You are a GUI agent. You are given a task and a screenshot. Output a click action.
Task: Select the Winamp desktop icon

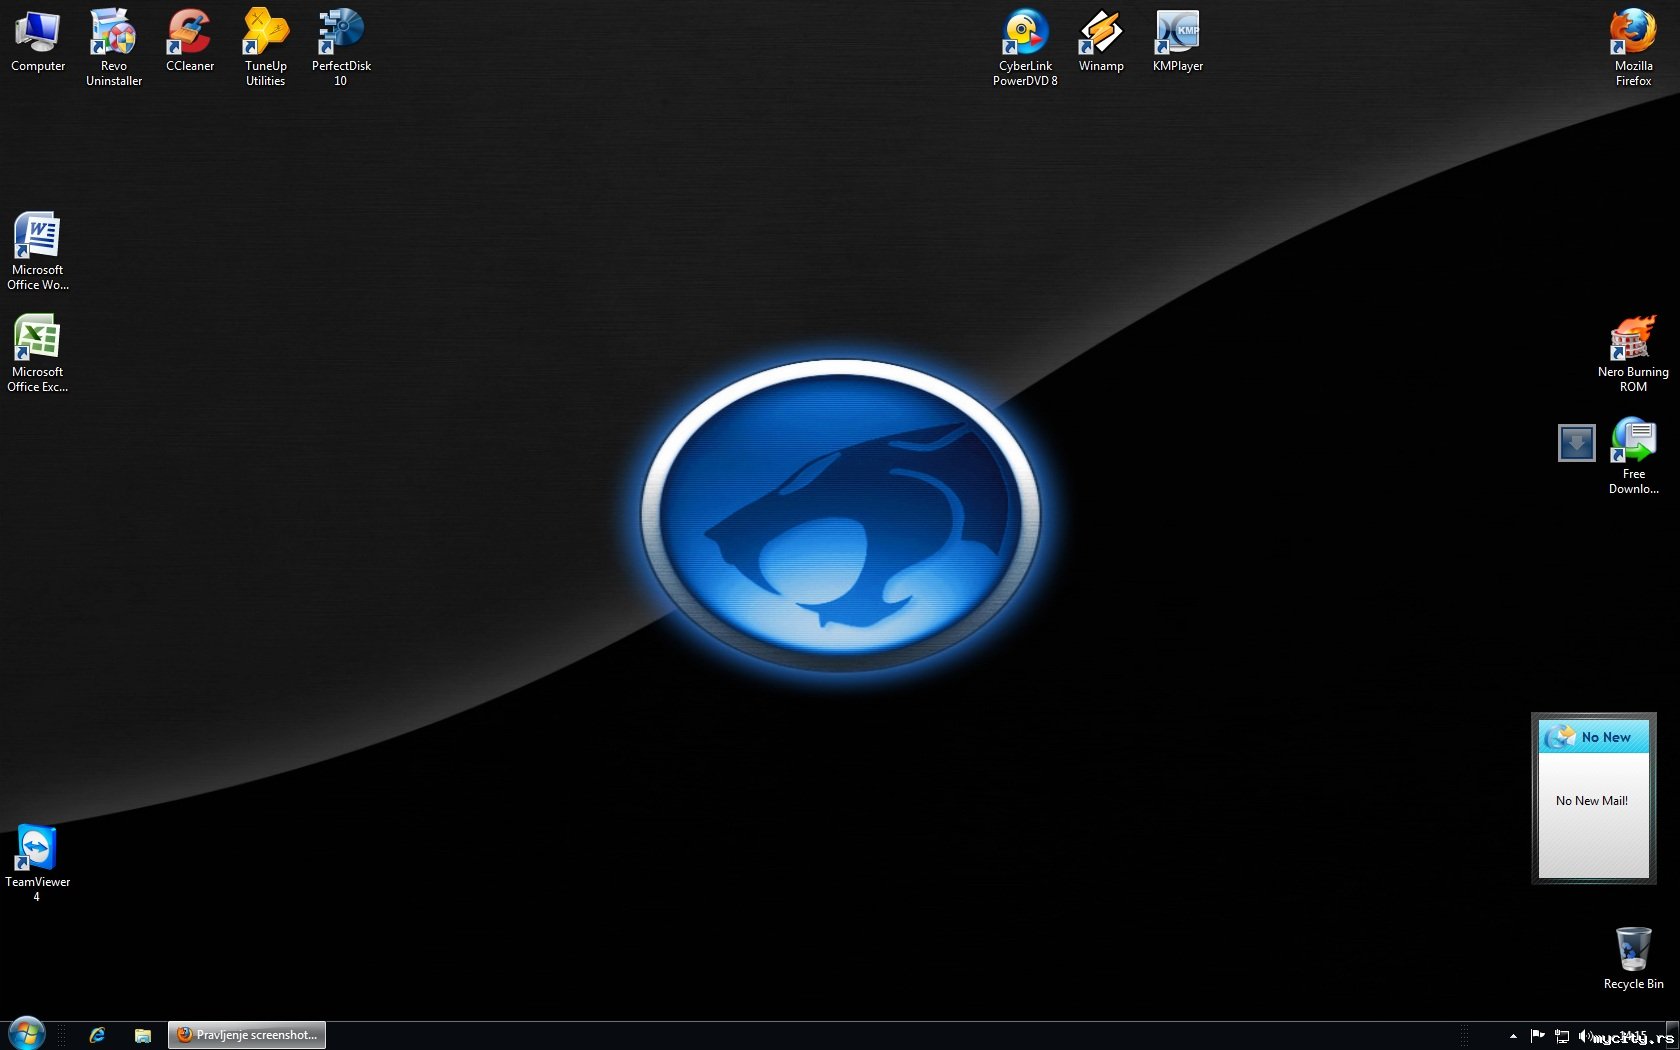1101,42
